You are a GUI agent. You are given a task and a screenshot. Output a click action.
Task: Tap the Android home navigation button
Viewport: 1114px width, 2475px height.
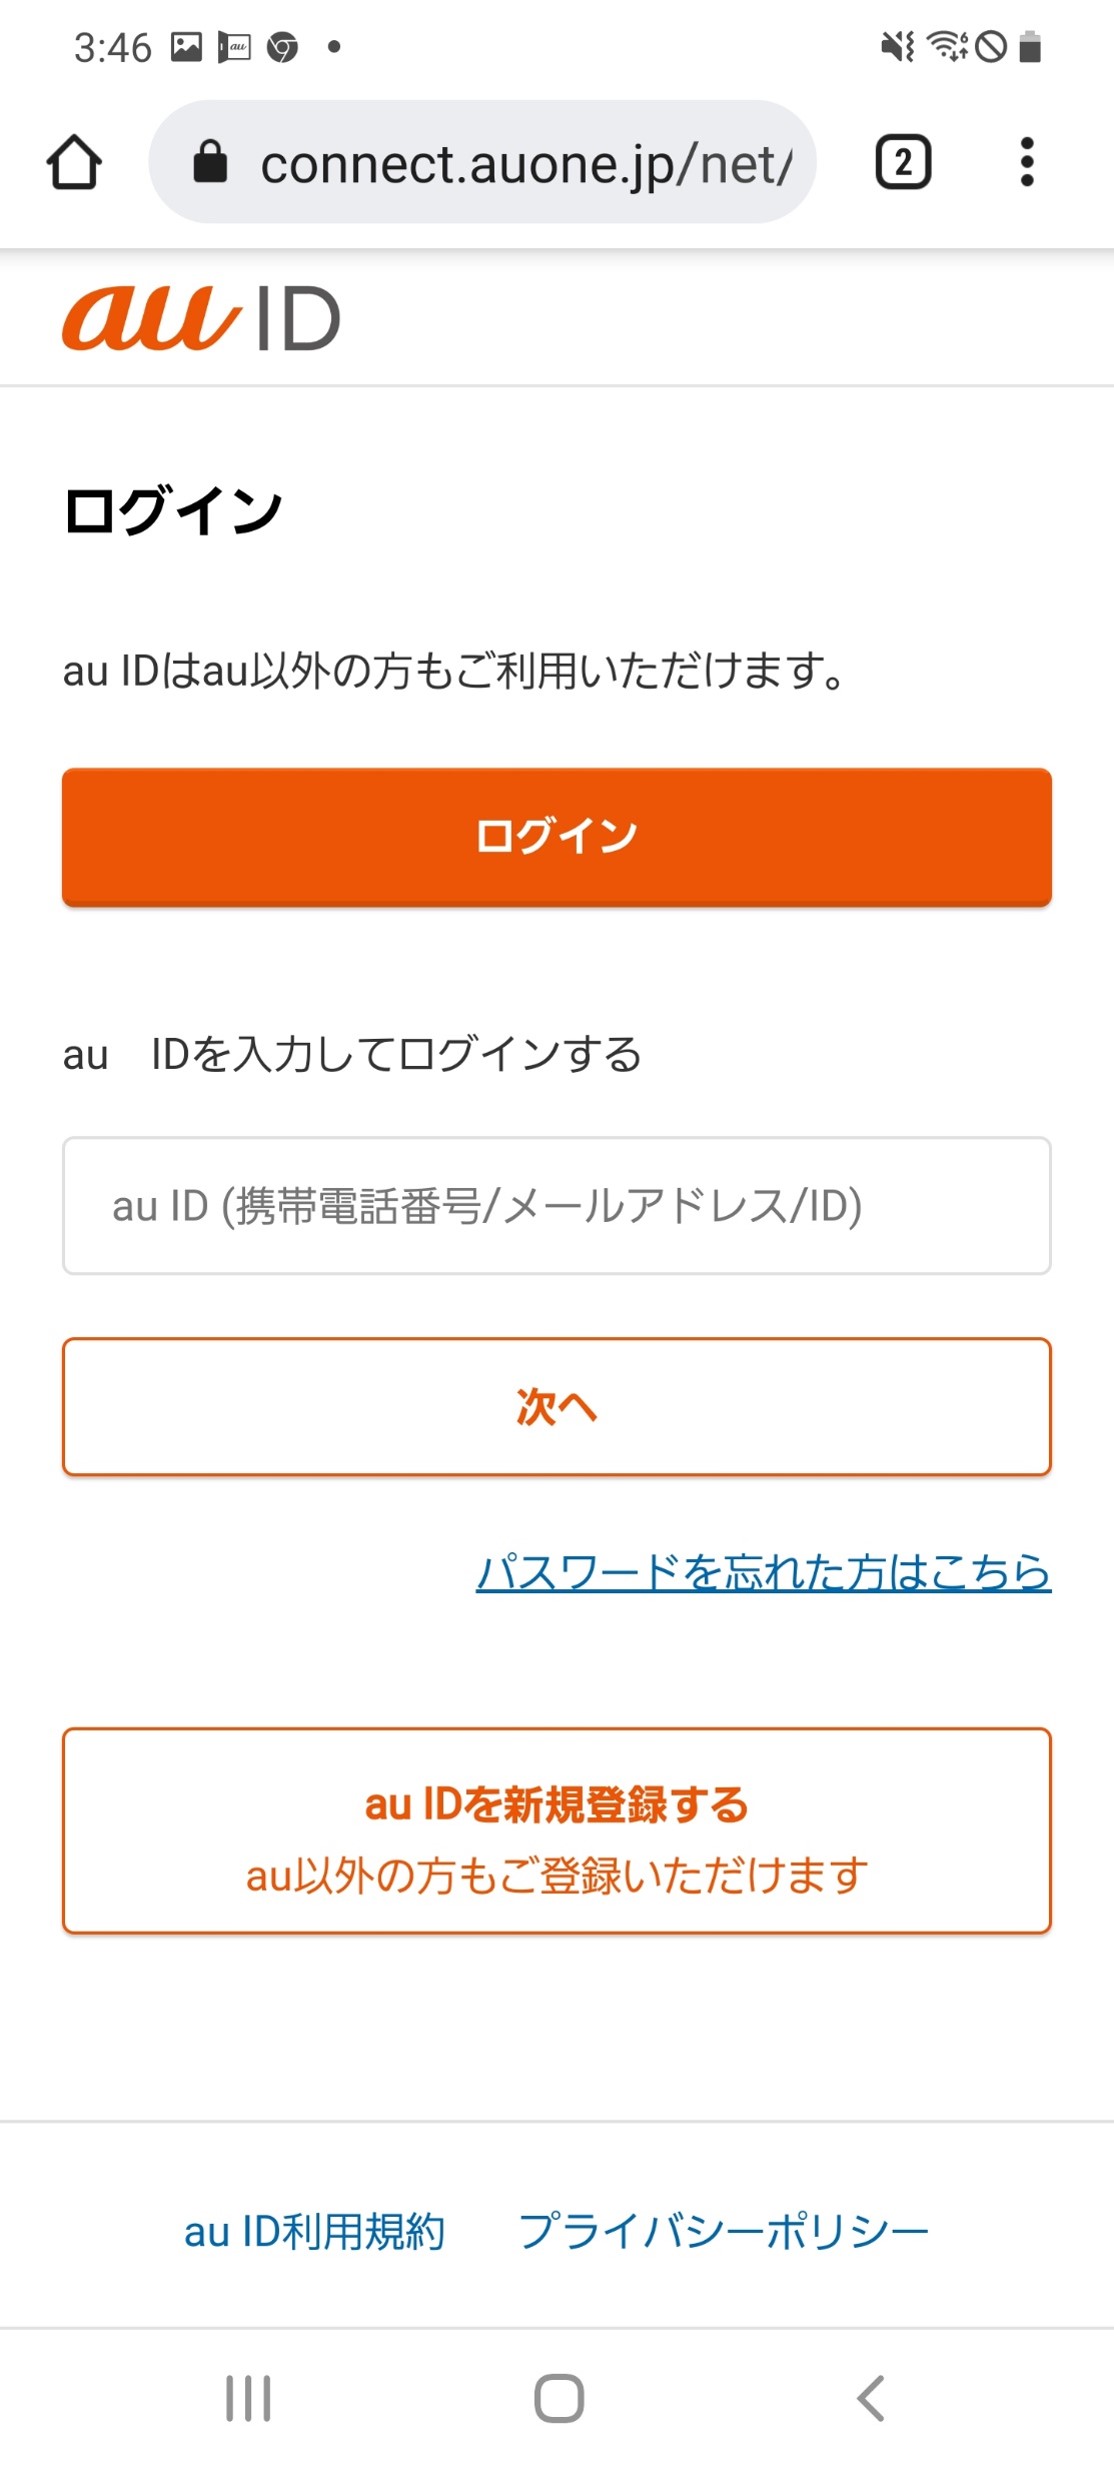(559, 2397)
